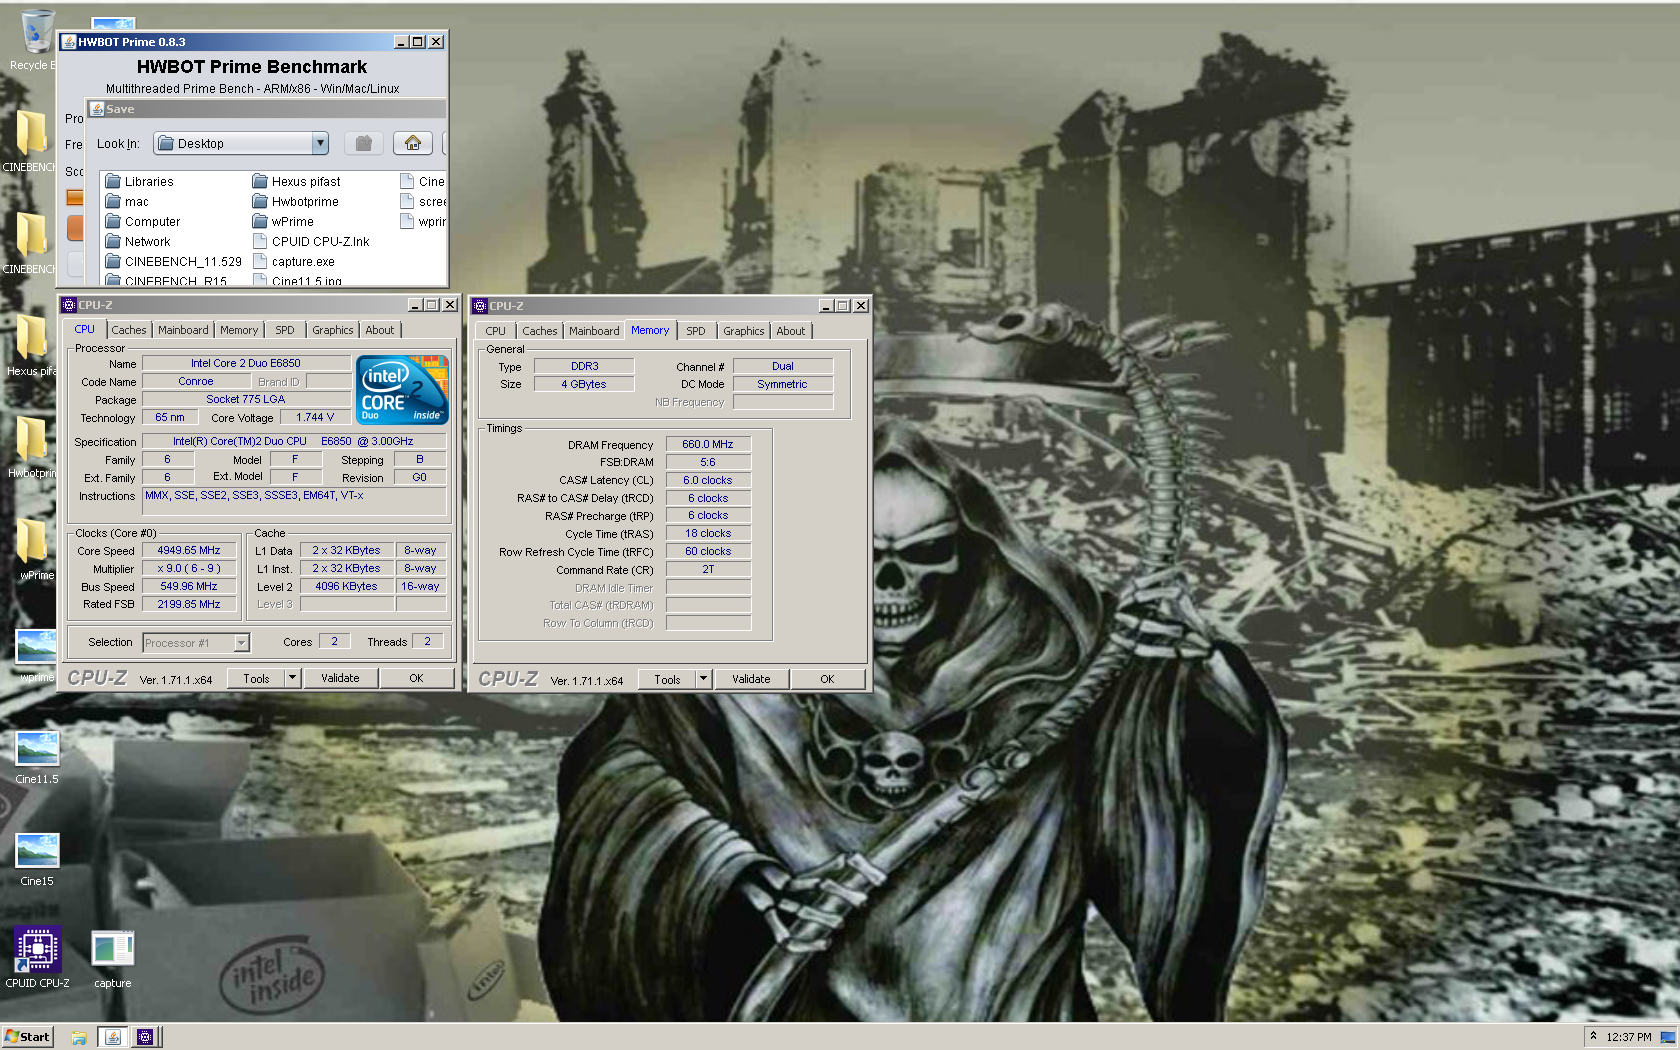
Task: Click the 660.0 MHz DRAM Frequency value
Action: pyautogui.click(x=708, y=444)
